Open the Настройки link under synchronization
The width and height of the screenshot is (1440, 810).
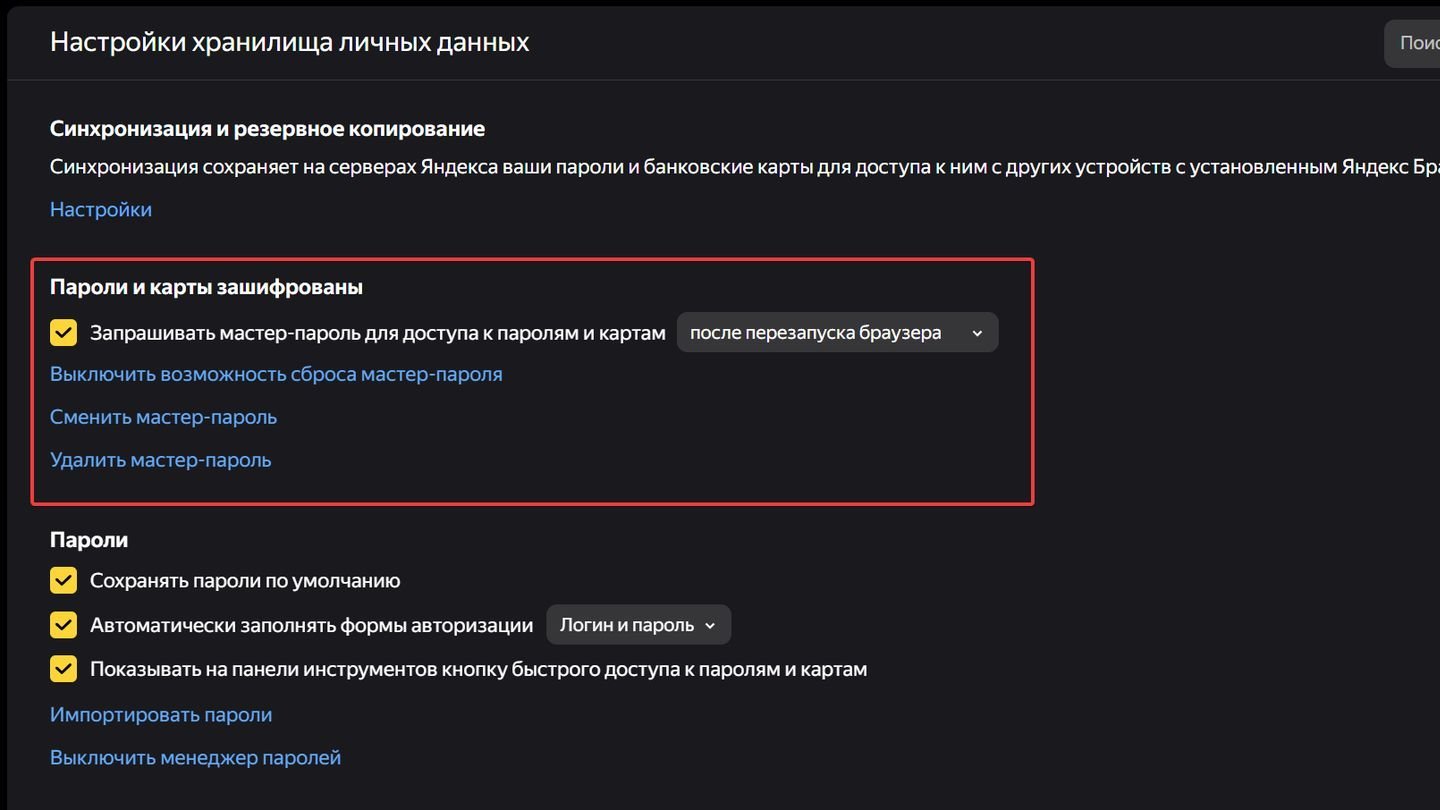pyautogui.click(x=101, y=209)
